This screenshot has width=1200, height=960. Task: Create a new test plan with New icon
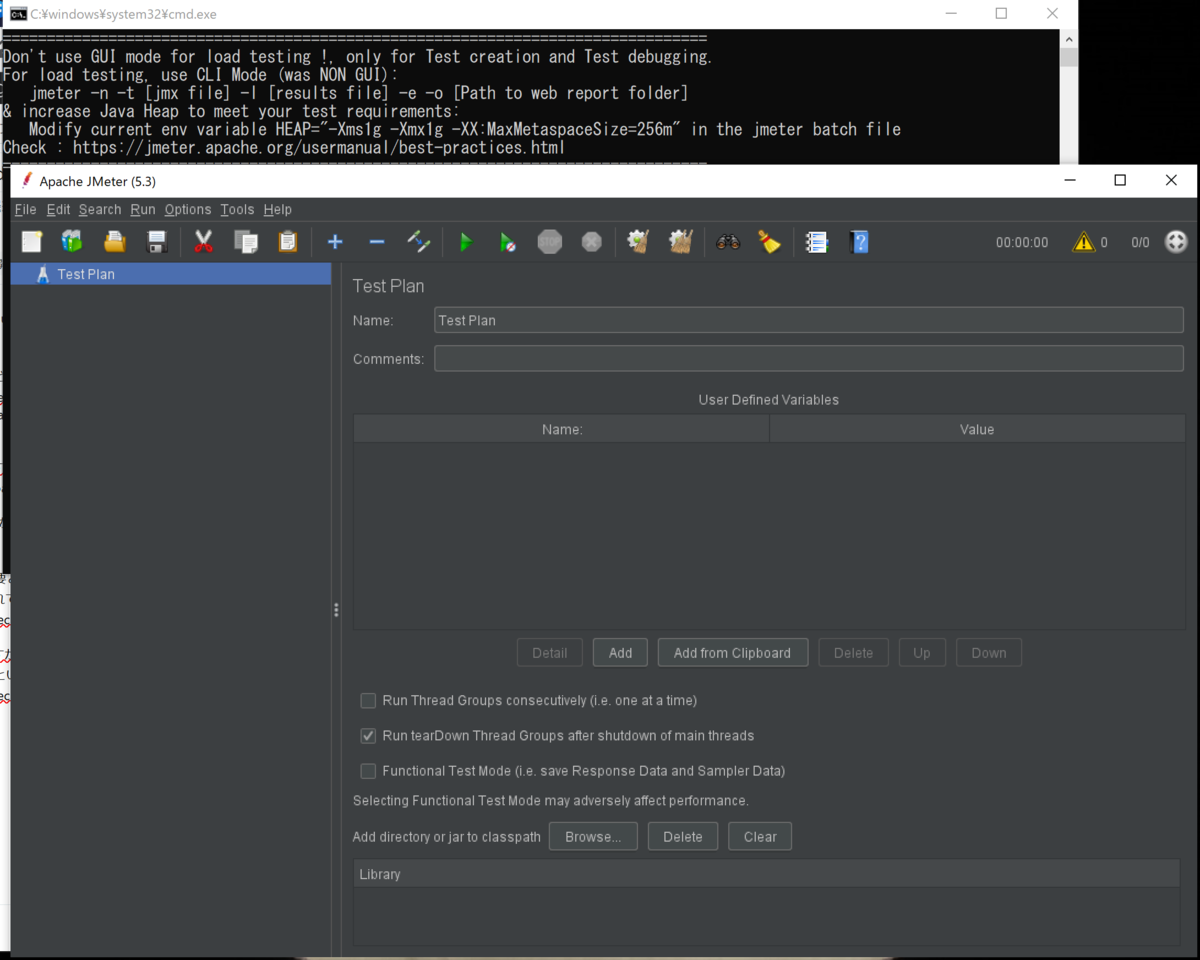pos(32,242)
